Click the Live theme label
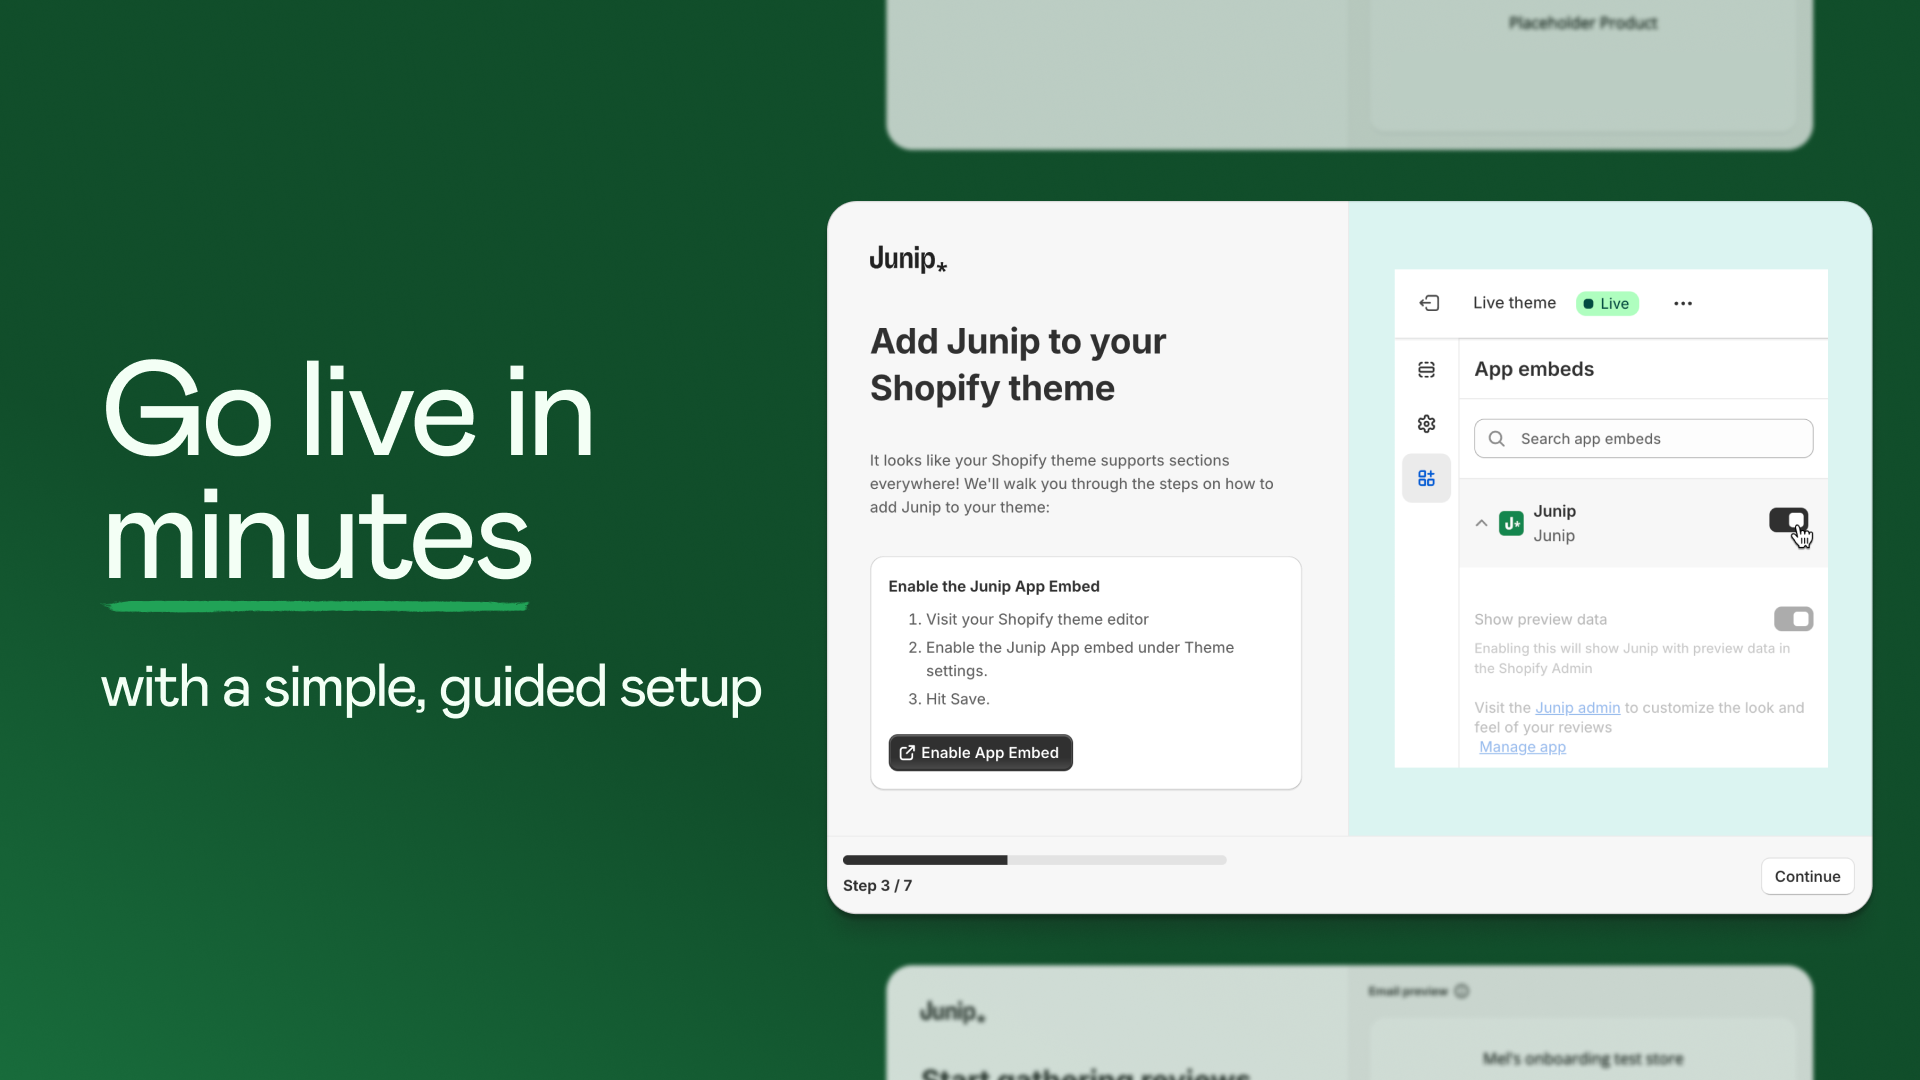Image resolution: width=1920 pixels, height=1080 pixels. (x=1514, y=303)
